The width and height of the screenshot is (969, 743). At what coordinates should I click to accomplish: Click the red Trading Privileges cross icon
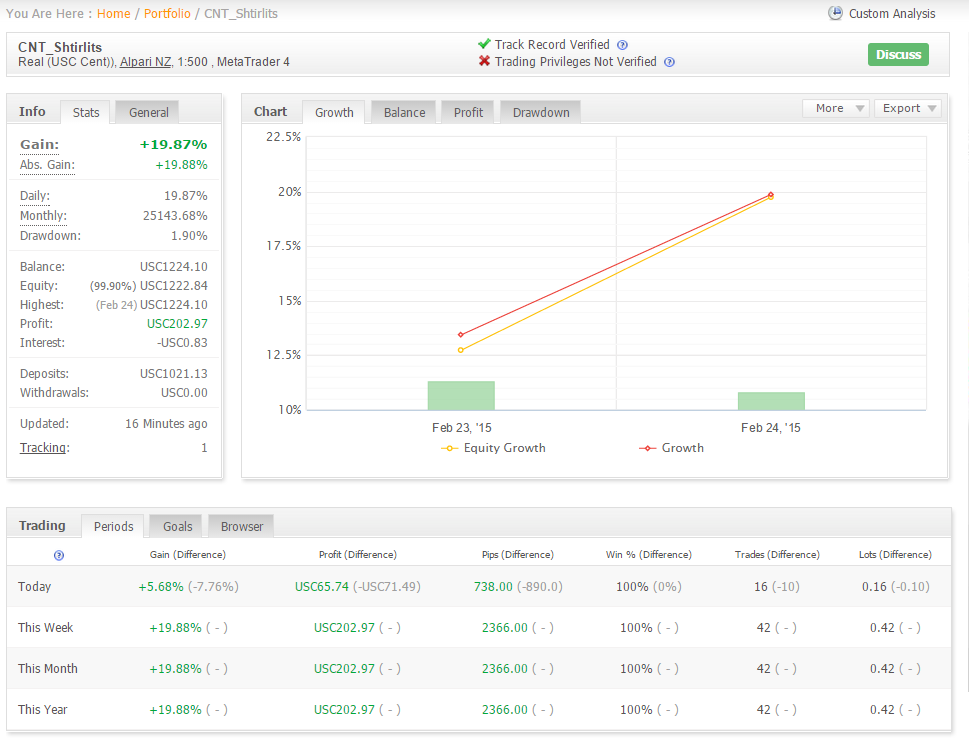(484, 61)
